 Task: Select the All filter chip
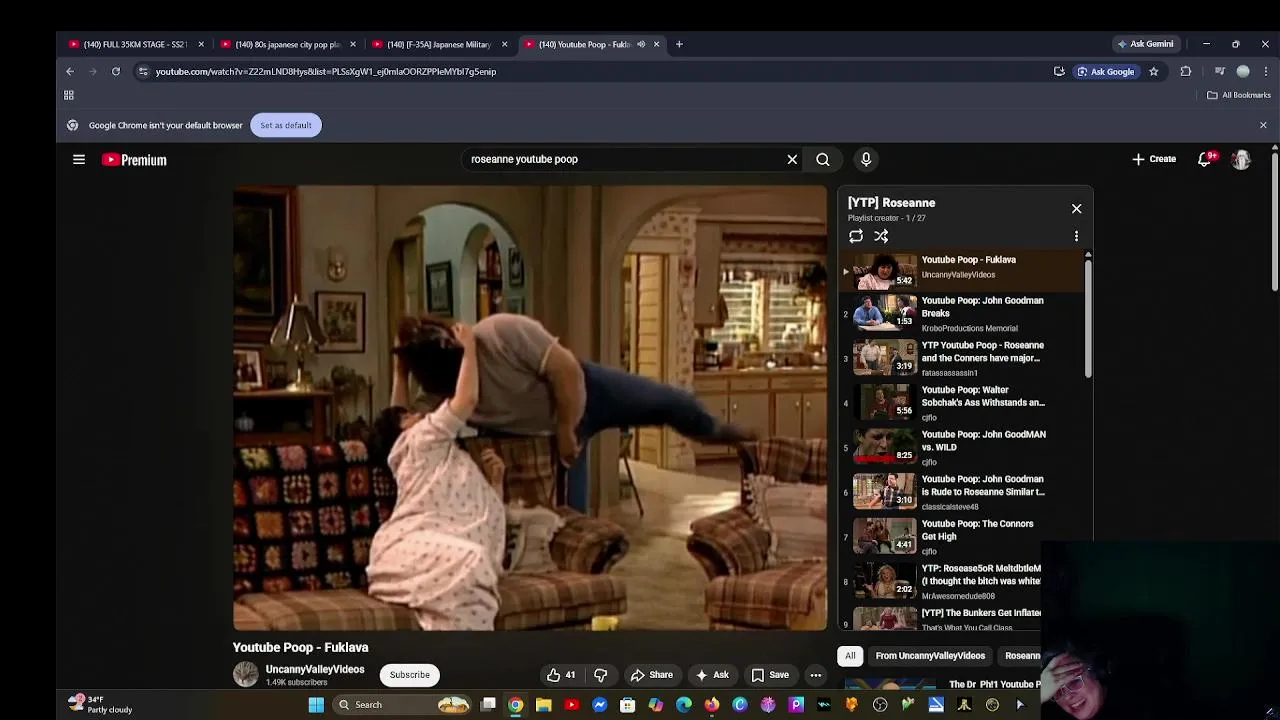pyautogui.click(x=850, y=656)
